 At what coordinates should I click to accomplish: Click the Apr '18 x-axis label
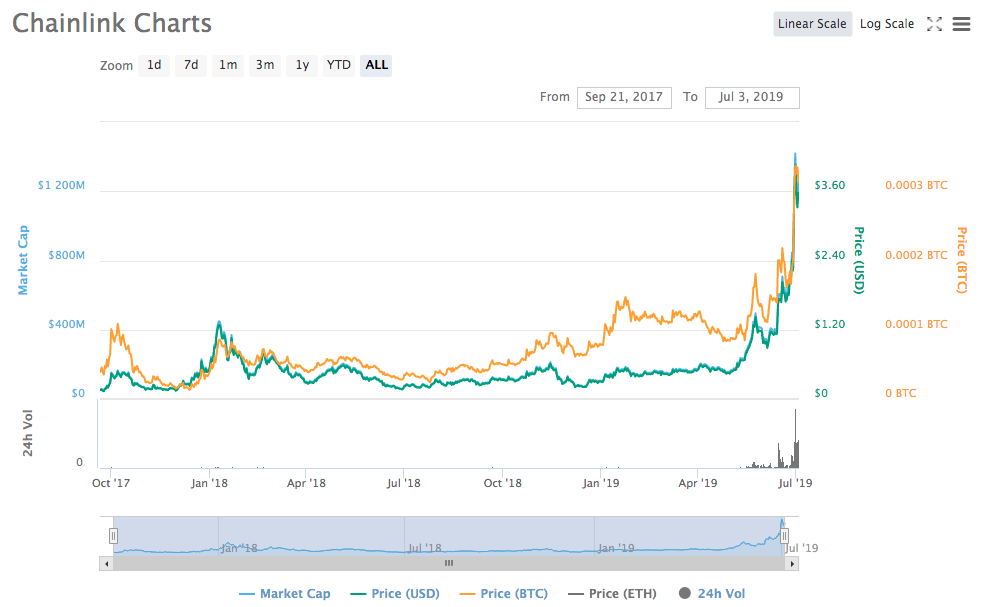(x=306, y=483)
